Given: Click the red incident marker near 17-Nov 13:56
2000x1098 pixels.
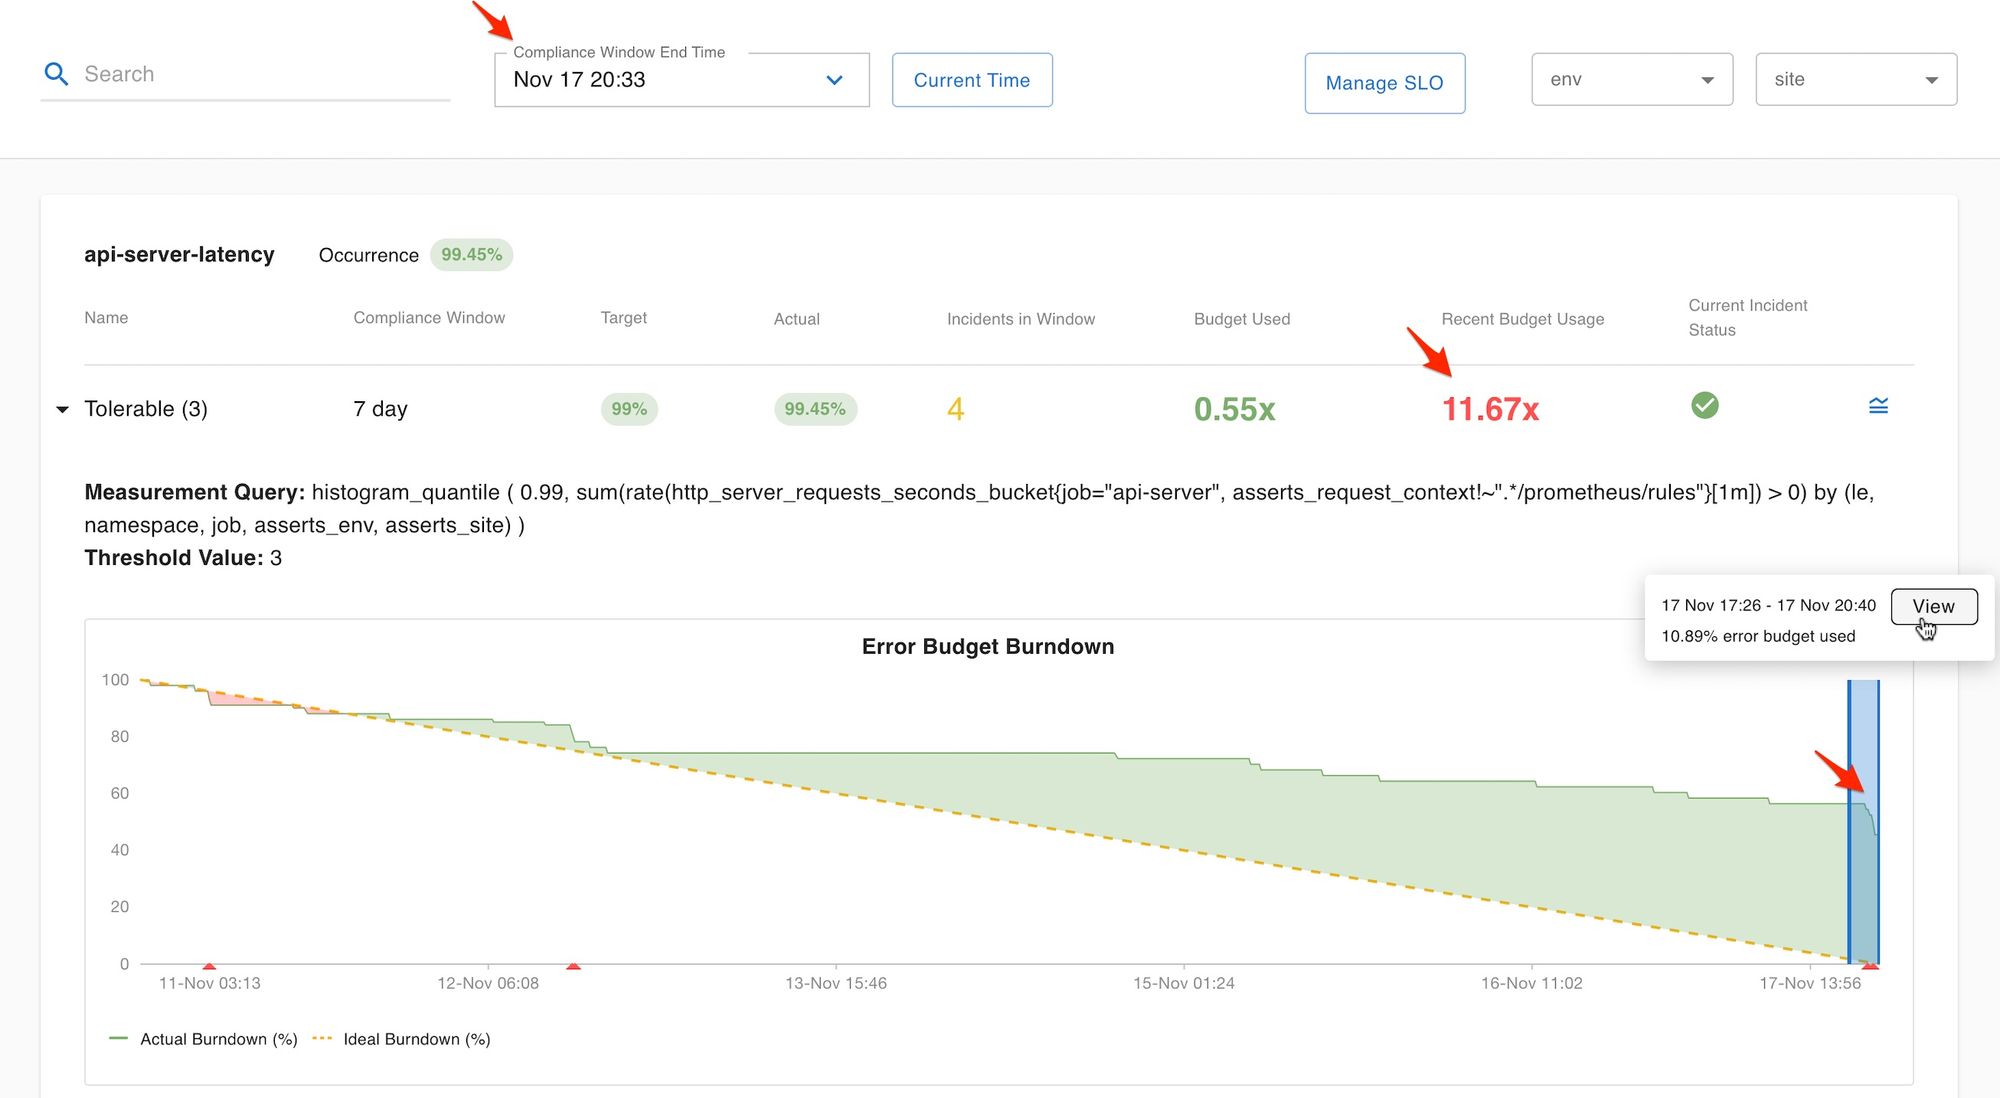Looking at the screenshot, I should pos(1869,966).
